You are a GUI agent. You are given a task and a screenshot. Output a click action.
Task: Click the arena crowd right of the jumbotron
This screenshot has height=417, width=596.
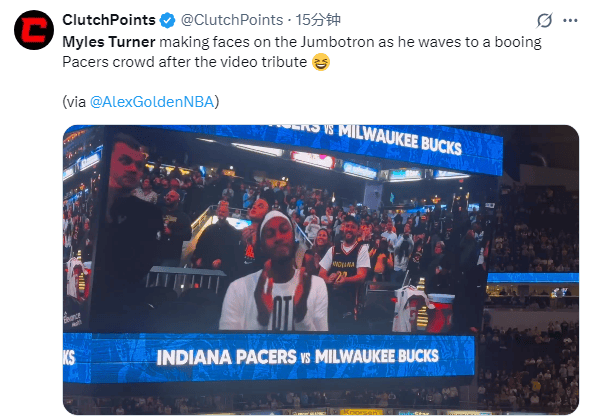pos(532,228)
